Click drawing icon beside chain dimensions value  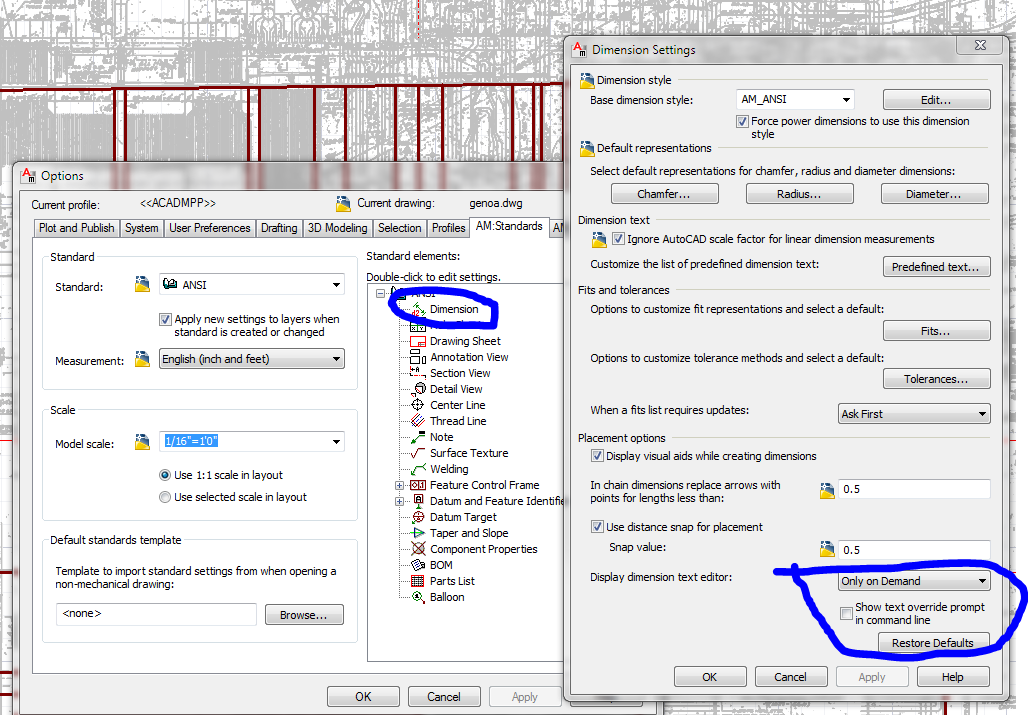(x=827, y=490)
